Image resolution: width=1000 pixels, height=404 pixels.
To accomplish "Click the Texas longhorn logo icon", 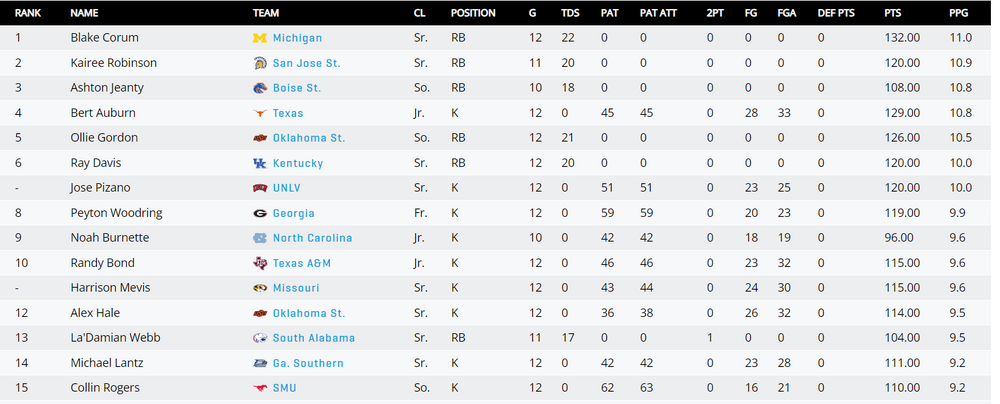I will coord(260,113).
